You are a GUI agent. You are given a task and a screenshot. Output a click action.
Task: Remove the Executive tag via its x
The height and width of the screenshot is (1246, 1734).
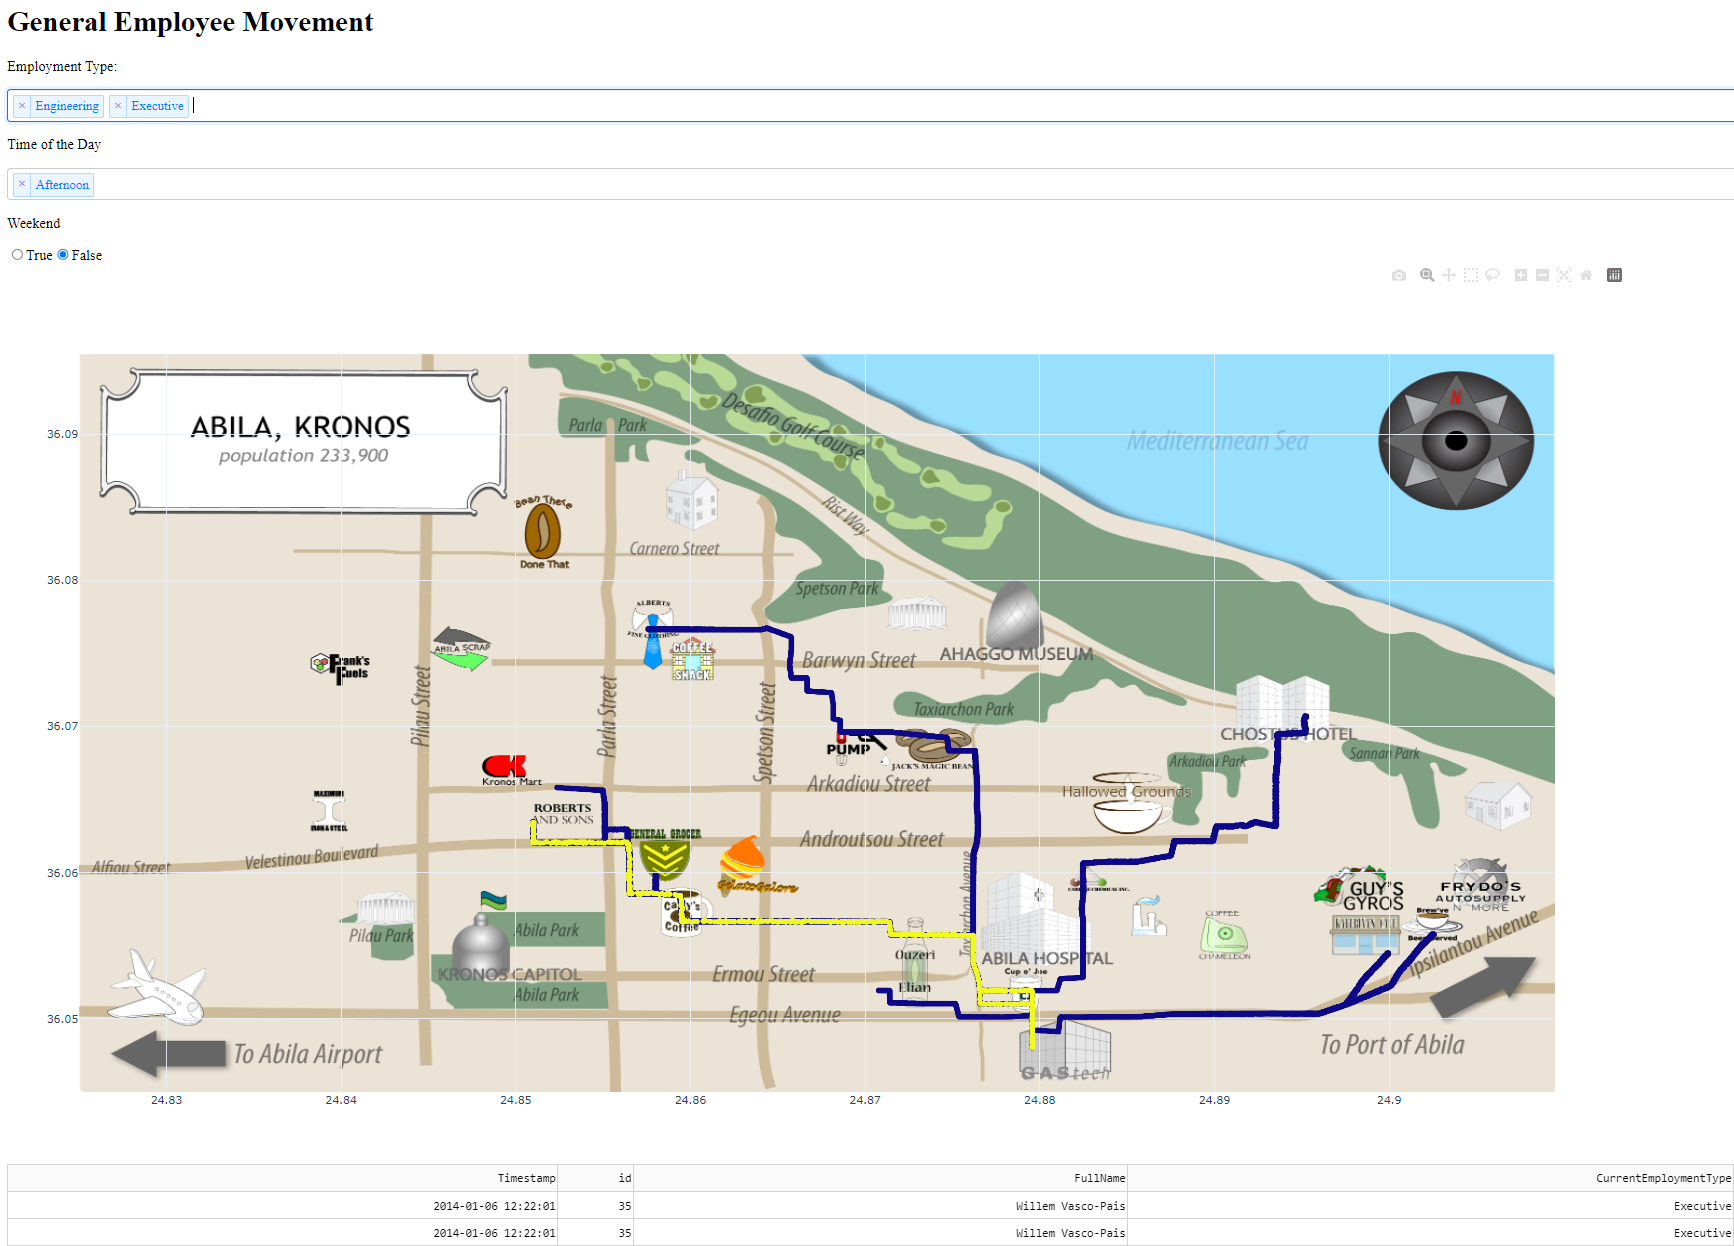(118, 106)
